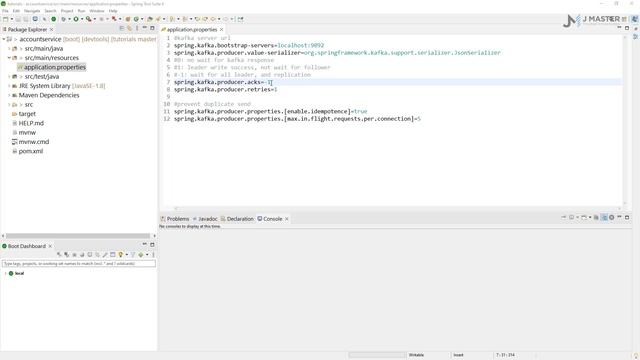Click the Pin Editor icon at toolbar end
Image resolution: width=640 pixels, height=360 pixels.
click(240, 19)
